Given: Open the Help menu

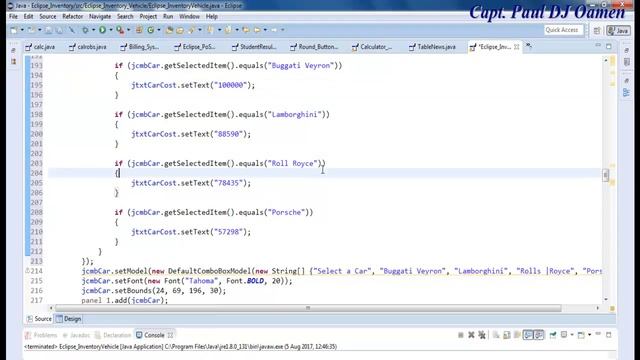Looking at the screenshot, I should click(211, 16).
